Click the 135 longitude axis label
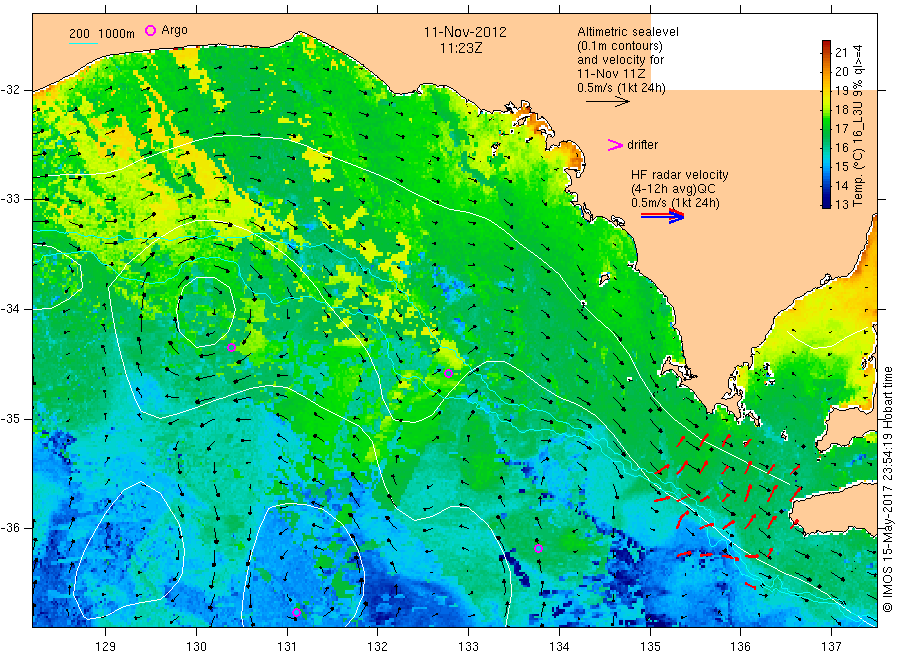Viewport: 900px width, 660px height. point(650,647)
